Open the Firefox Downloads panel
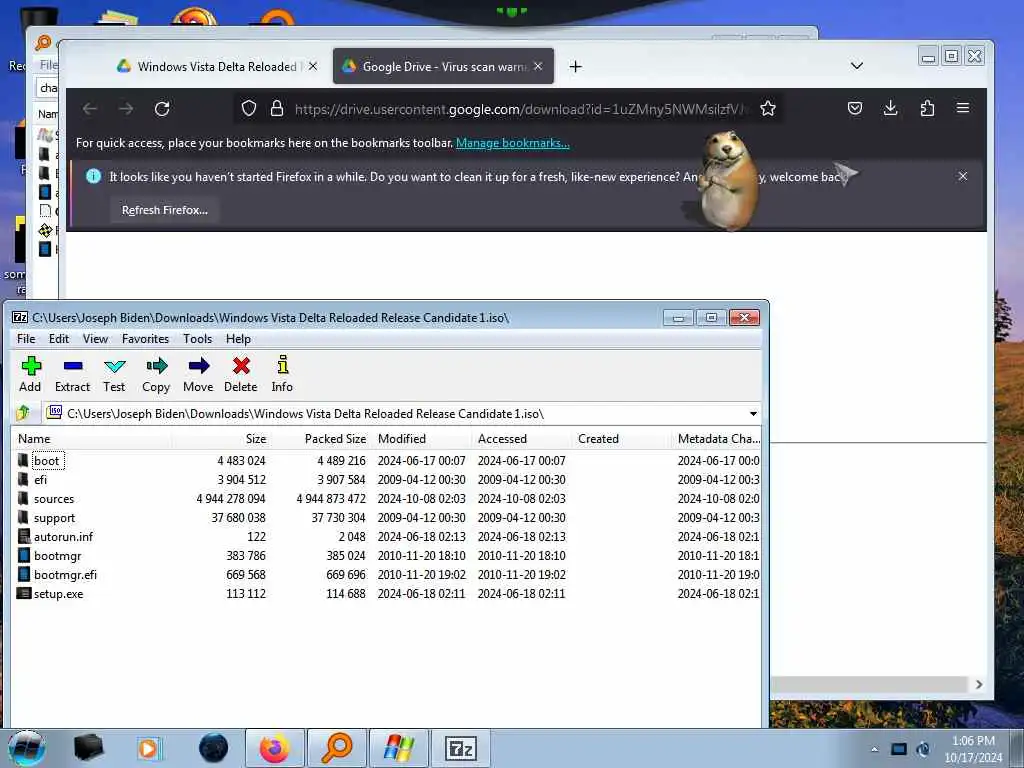Screen dimensions: 1024x768 891,108
